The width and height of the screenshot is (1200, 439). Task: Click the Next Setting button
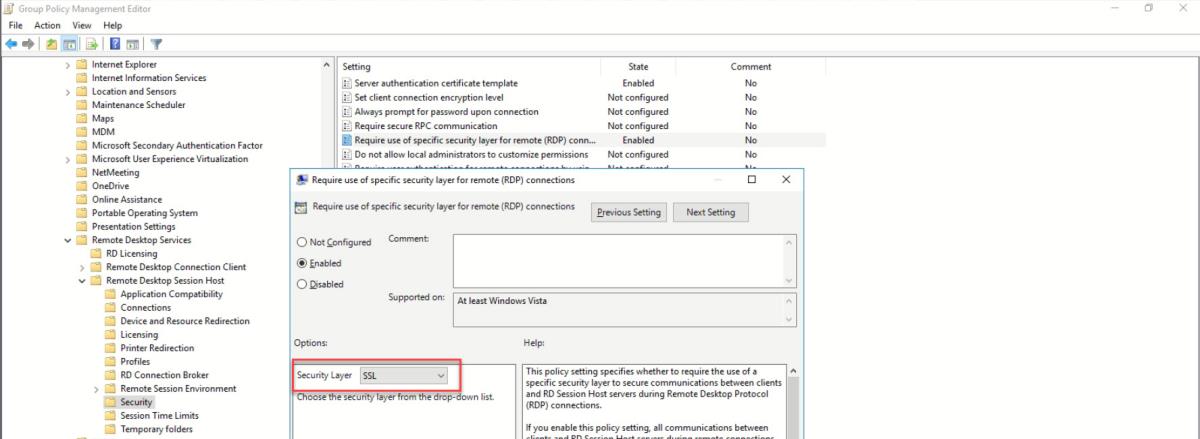point(710,212)
